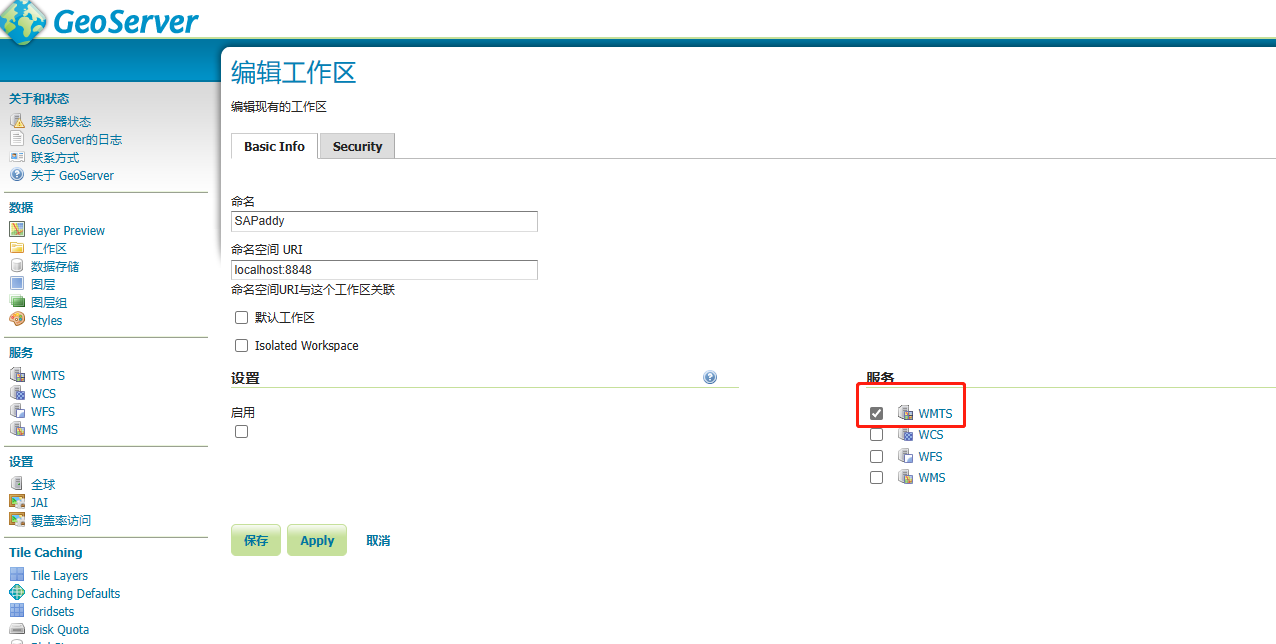
Task: Open the 覆盖率访问 link
Action: point(61,520)
